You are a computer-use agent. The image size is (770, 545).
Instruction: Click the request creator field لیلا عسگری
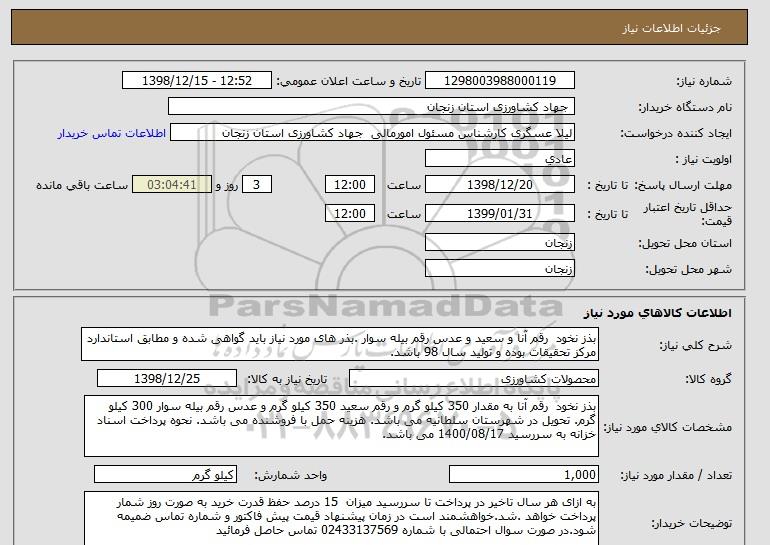pyautogui.click(x=372, y=133)
